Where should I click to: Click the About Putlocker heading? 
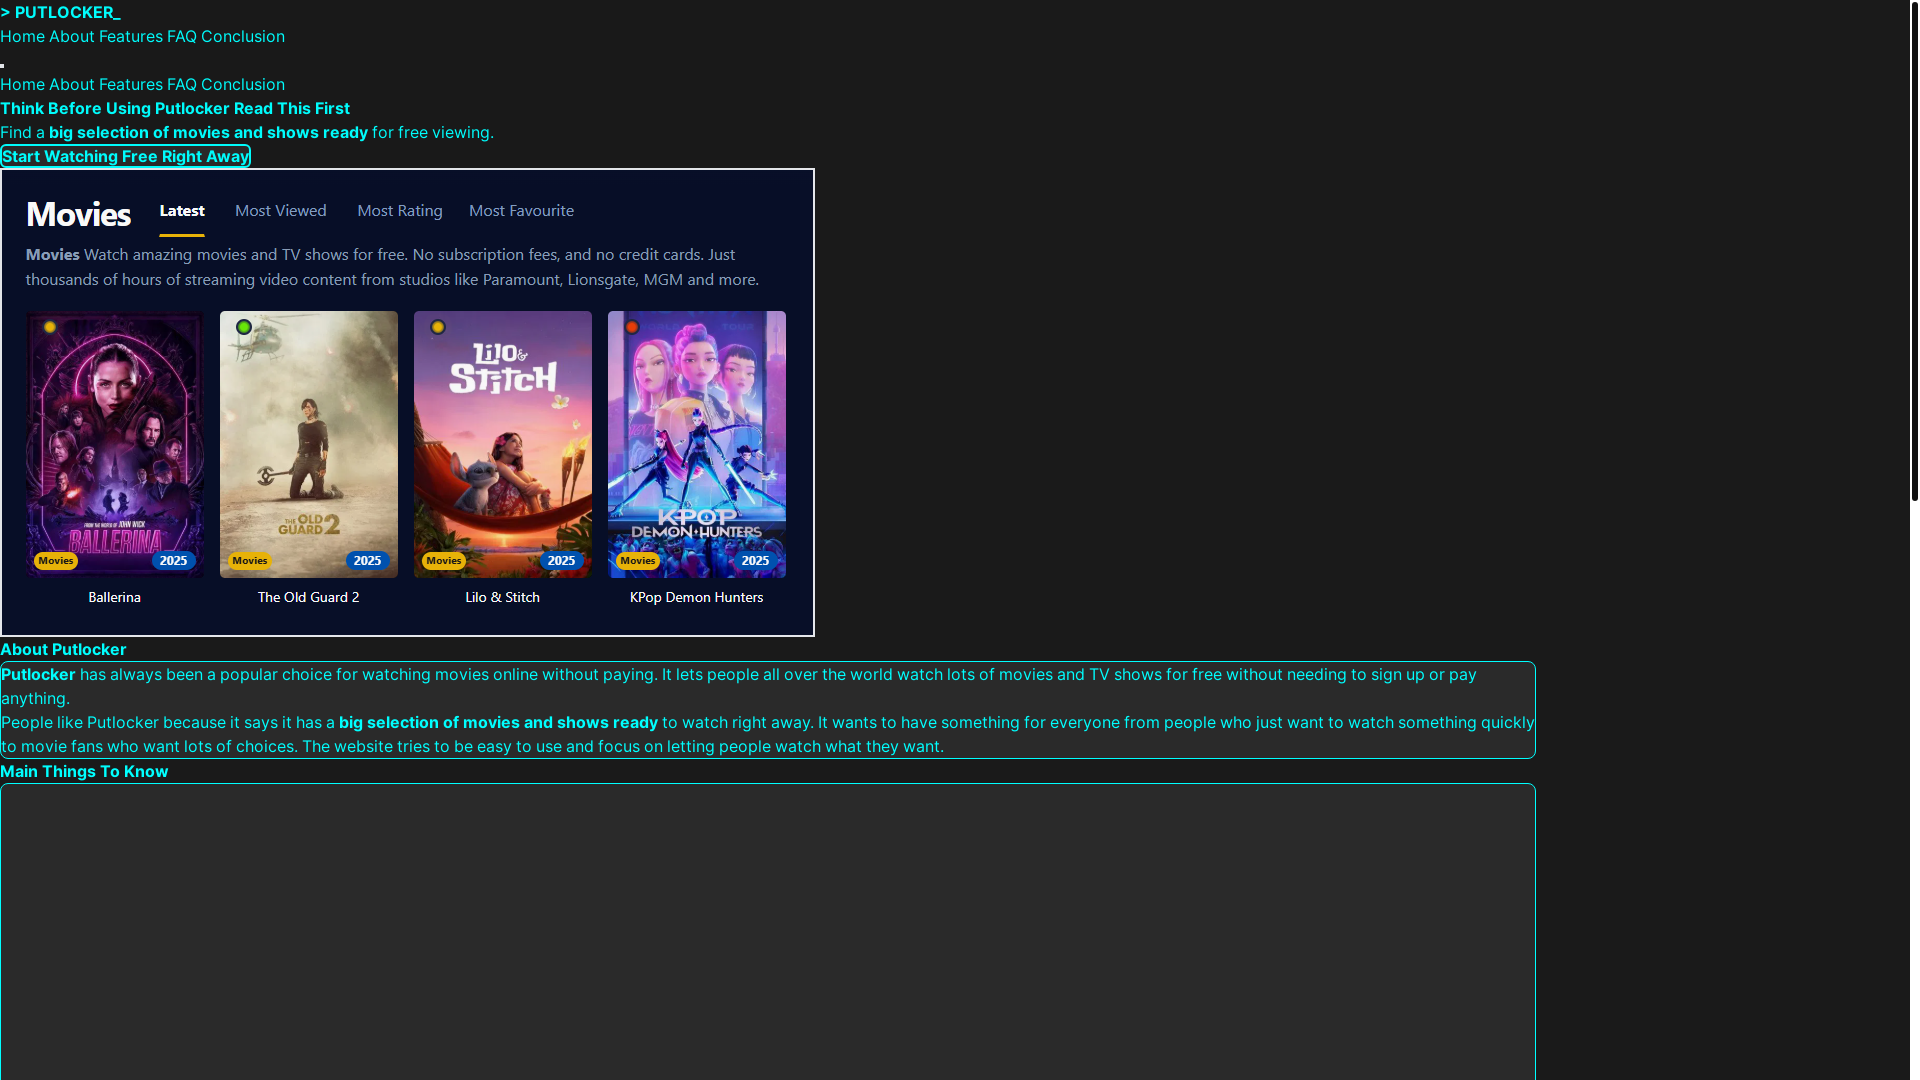pos(63,649)
